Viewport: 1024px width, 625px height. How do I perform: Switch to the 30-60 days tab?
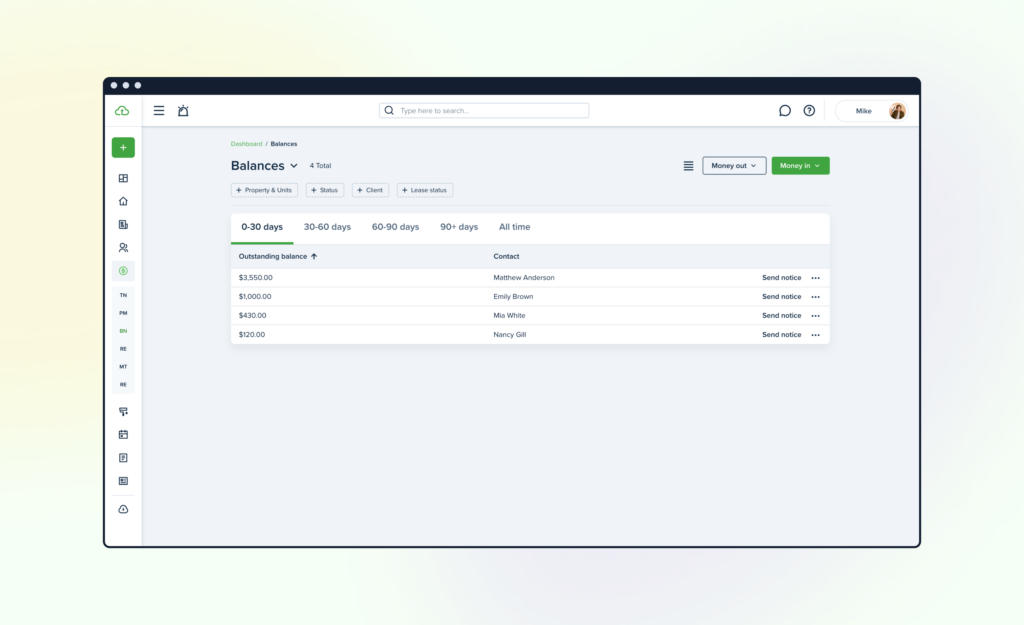pyautogui.click(x=327, y=227)
